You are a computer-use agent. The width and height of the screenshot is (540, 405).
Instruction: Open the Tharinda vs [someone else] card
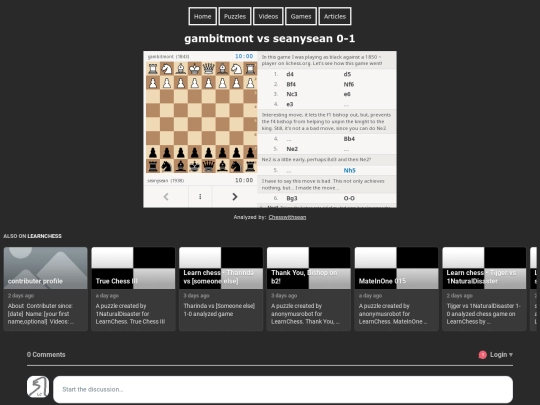pyautogui.click(x=221, y=289)
